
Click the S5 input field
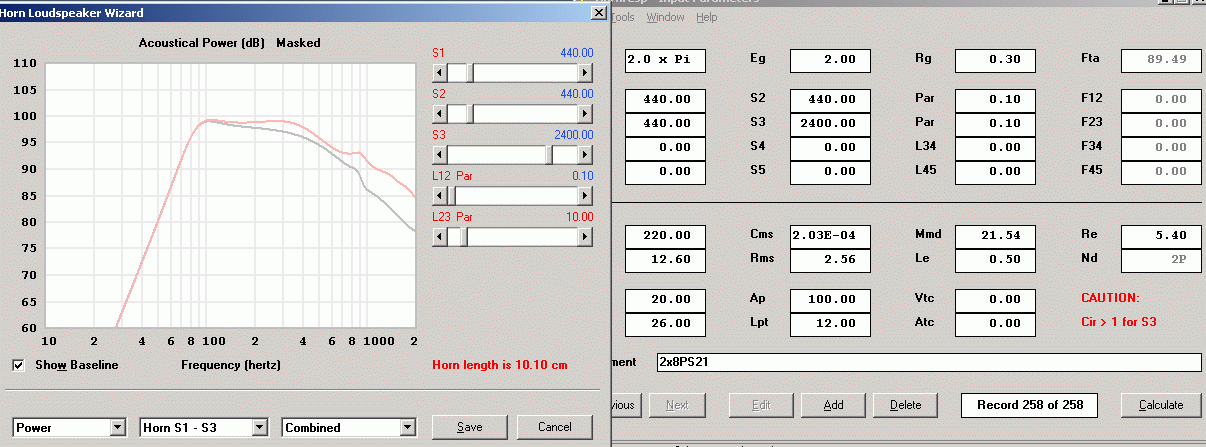pyautogui.click(x=830, y=172)
